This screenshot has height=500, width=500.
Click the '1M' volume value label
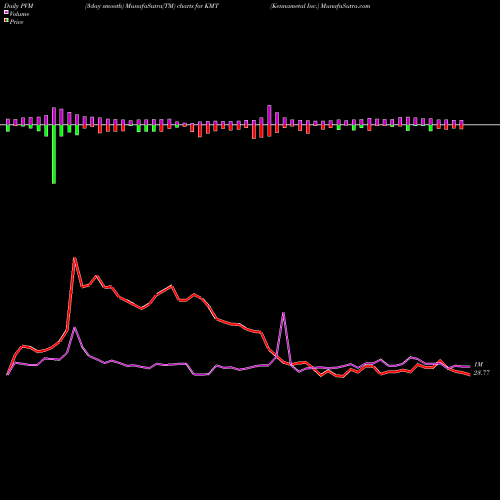[x=478, y=365]
